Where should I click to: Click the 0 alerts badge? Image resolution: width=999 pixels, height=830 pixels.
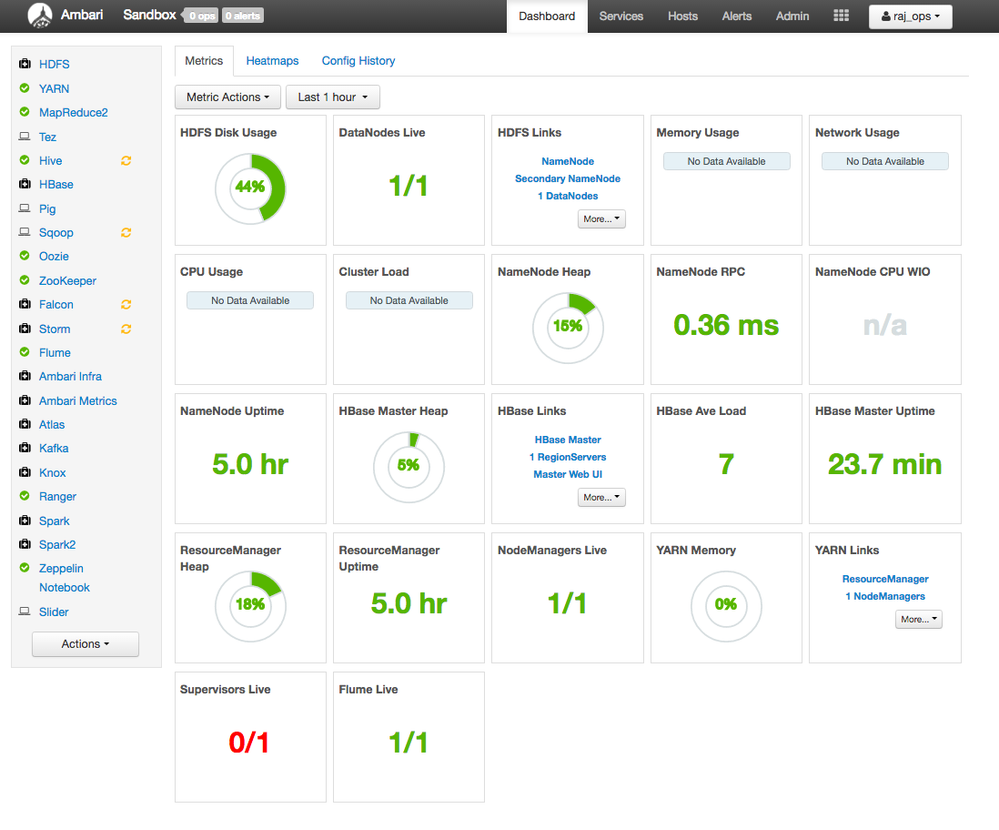click(x=243, y=16)
